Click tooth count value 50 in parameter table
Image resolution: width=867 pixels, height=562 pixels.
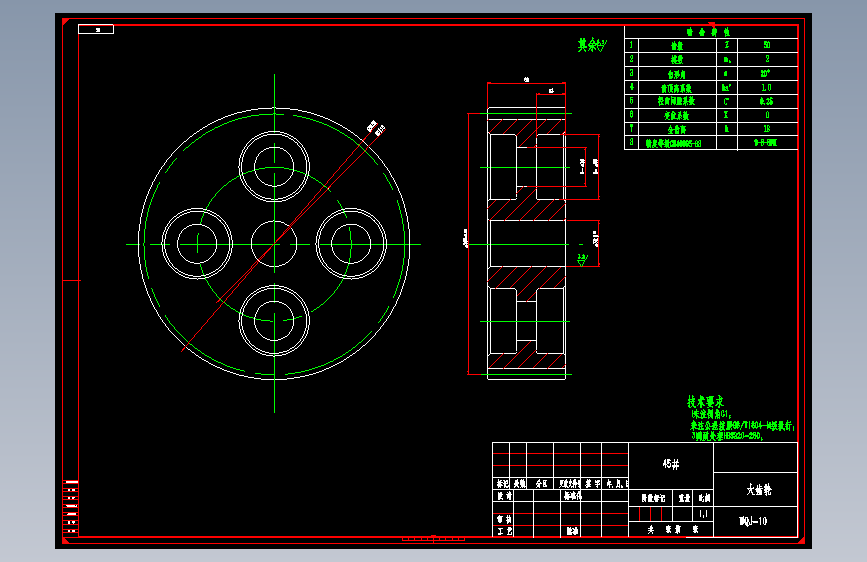pyautogui.click(x=767, y=45)
